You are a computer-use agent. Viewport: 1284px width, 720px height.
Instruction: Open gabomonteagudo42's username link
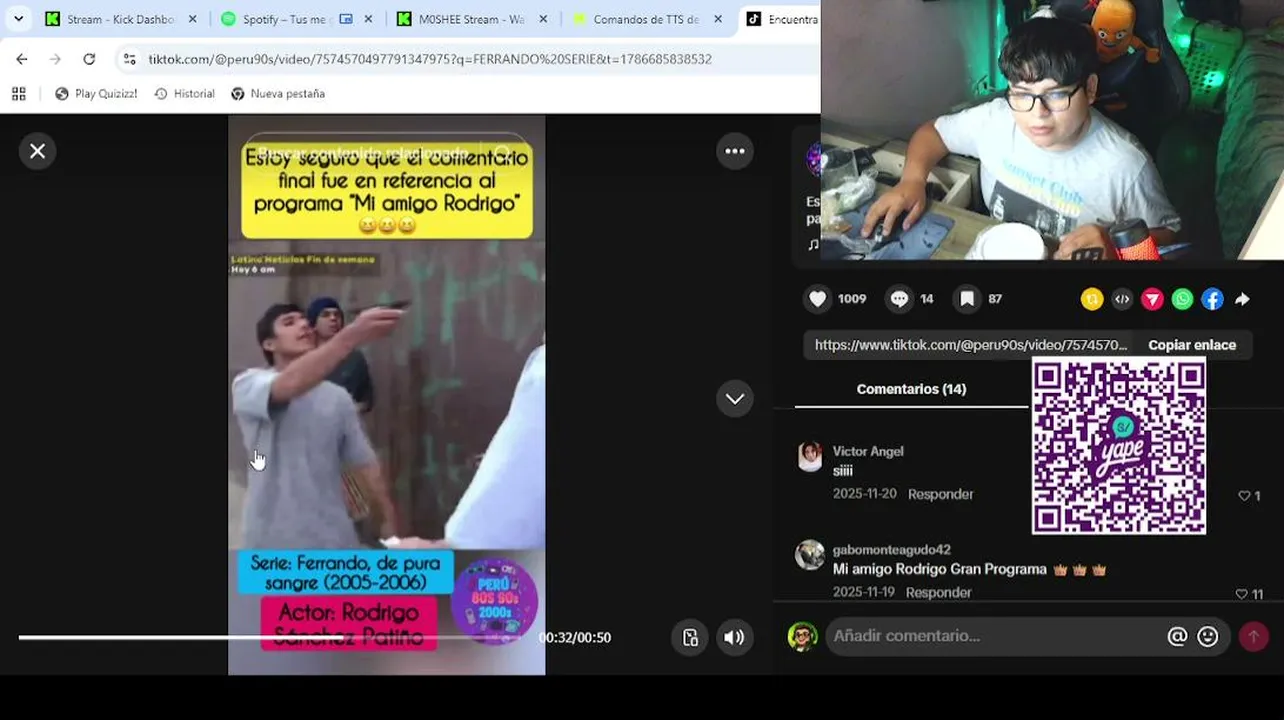892,550
